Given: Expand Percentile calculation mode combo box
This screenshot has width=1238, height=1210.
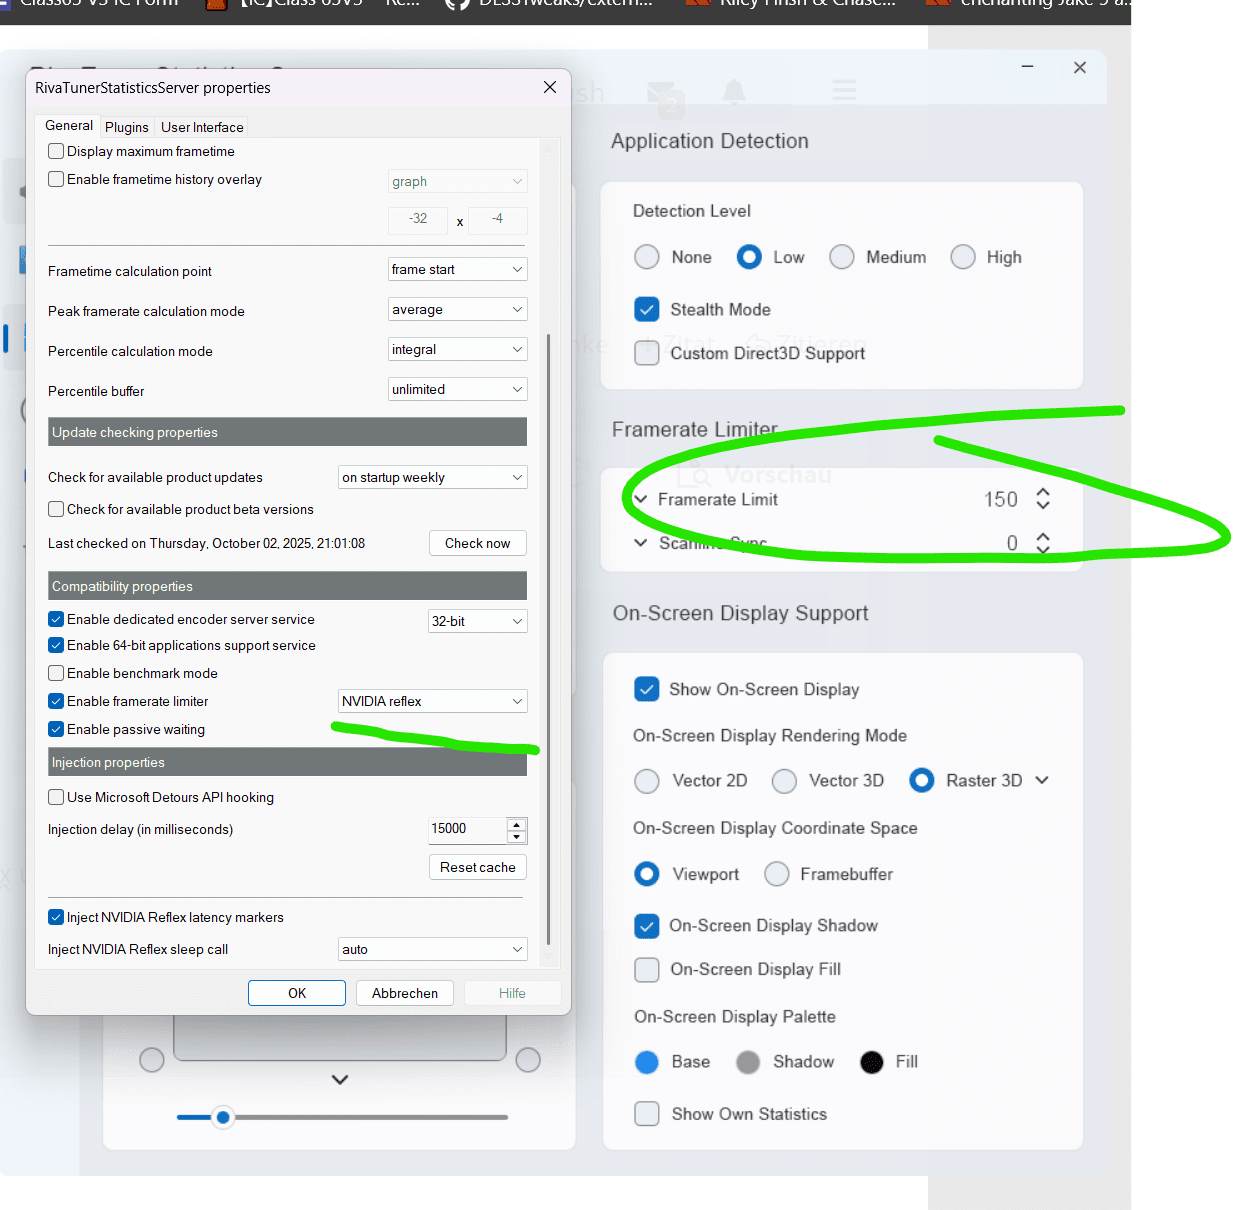Looking at the screenshot, I should coord(457,349).
